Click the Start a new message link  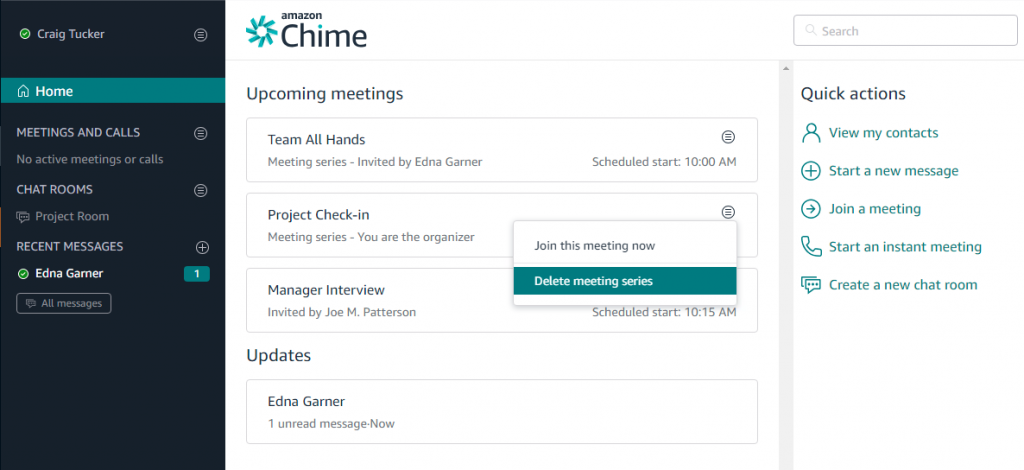pyautogui.click(x=893, y=171)
